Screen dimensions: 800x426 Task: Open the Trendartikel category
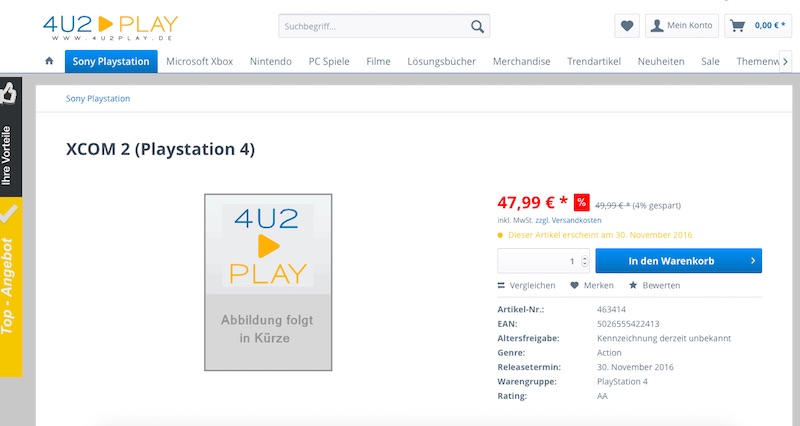click(594, 61)
